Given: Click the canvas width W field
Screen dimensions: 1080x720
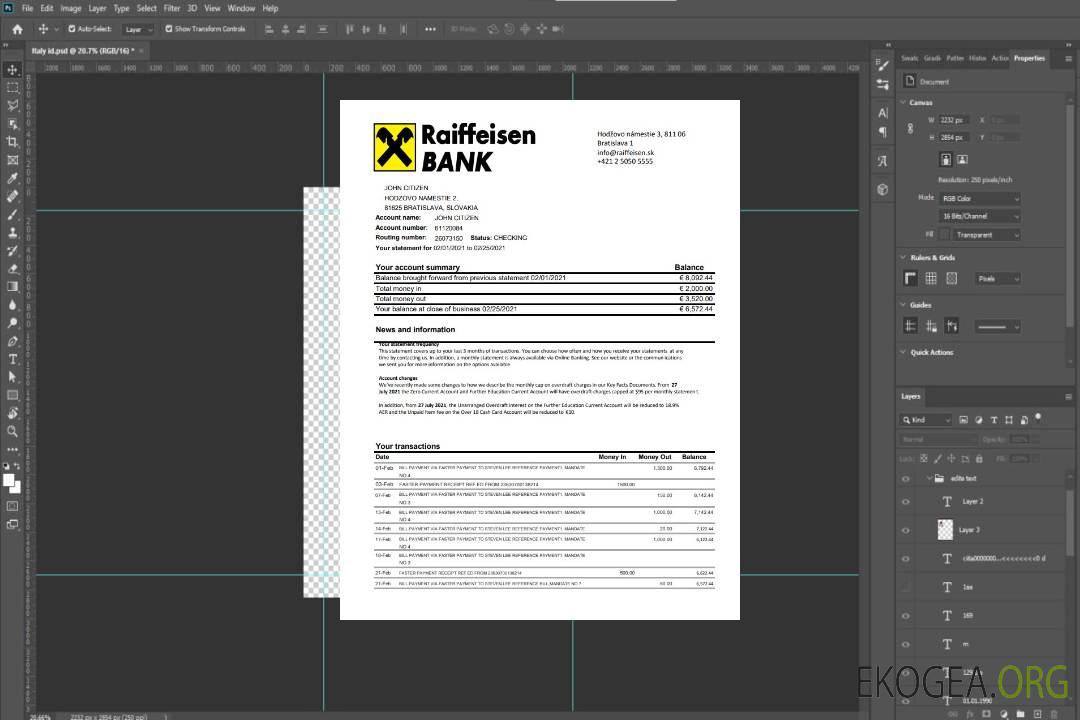Looking at the screenshot, I should pyautogui.click(x=955, y=120).
